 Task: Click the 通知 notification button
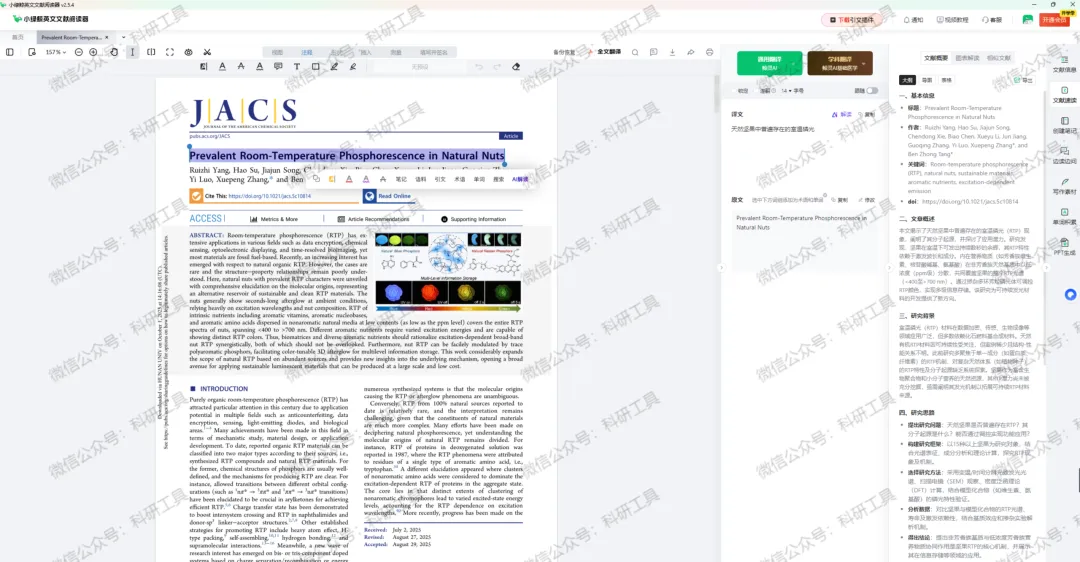(x=913, y=20)
